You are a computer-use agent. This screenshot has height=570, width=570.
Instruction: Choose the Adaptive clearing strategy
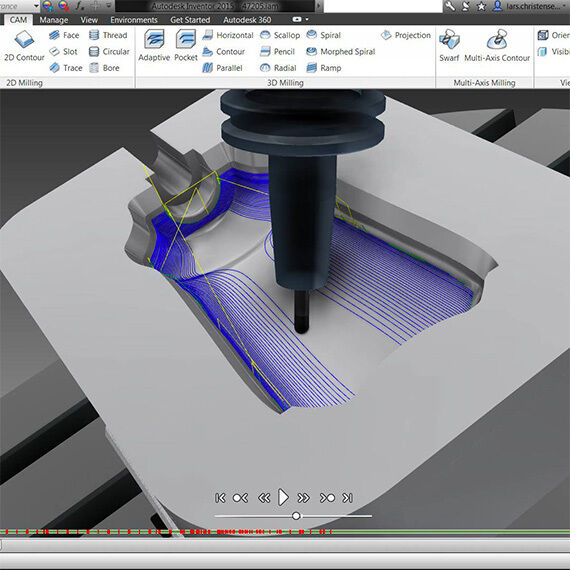154,46
